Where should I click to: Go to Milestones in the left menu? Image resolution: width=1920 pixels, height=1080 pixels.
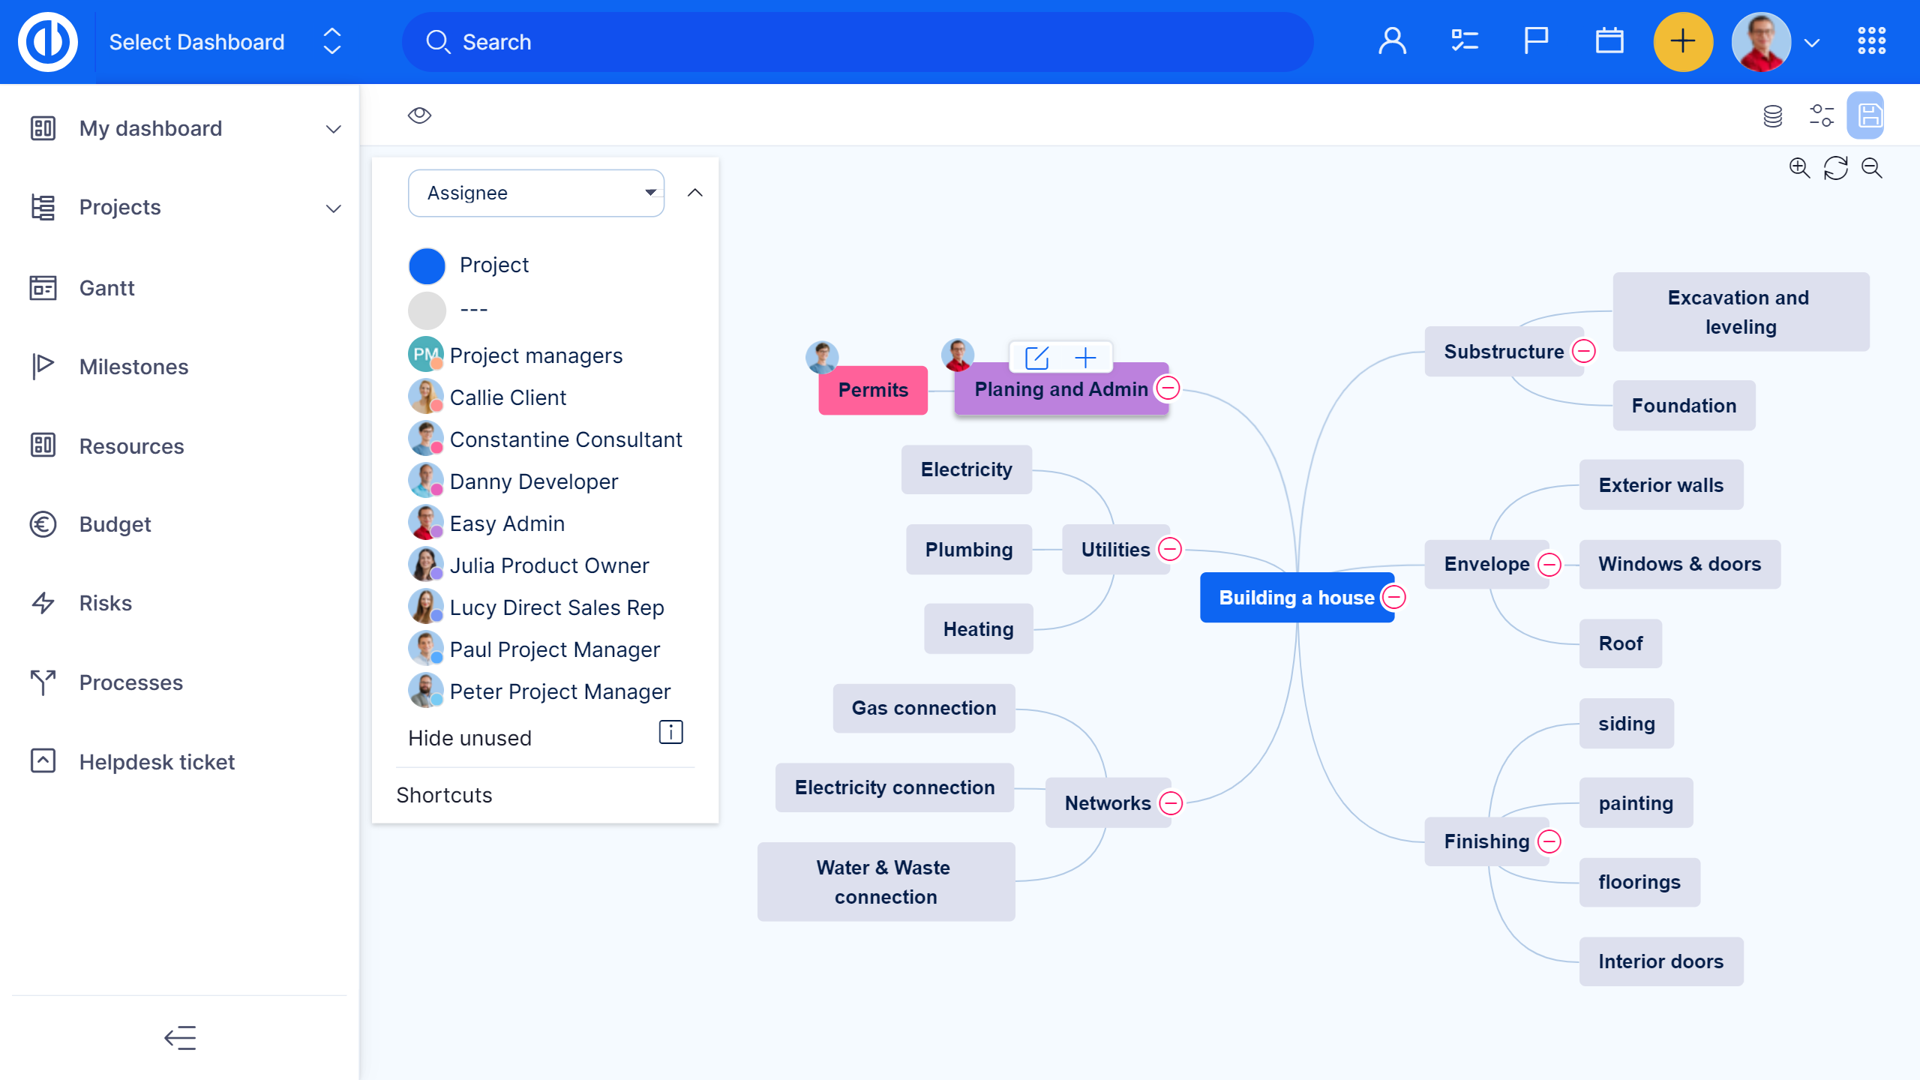click(133, 367)
